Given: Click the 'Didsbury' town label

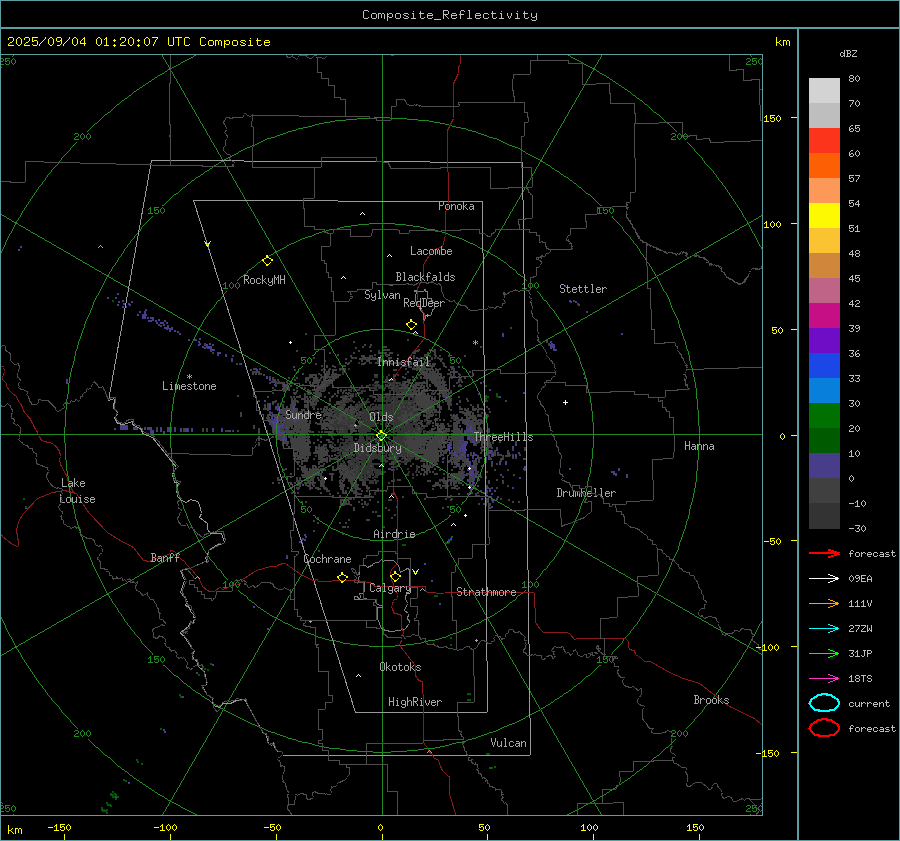Looking at the screenshot, I should point(377,448).
